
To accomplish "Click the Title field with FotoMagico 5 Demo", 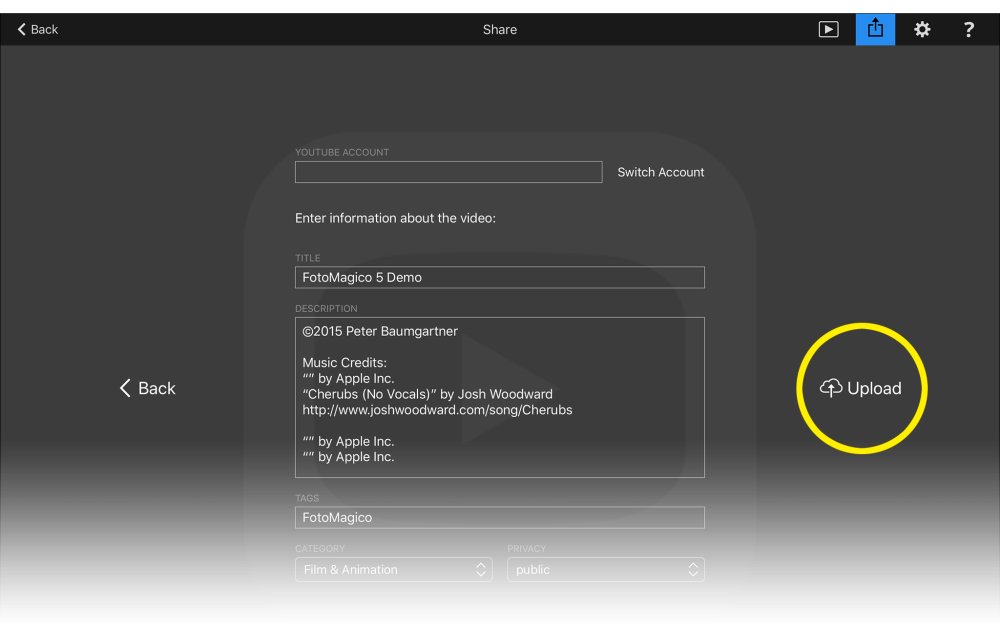I will tap(499, 277).
